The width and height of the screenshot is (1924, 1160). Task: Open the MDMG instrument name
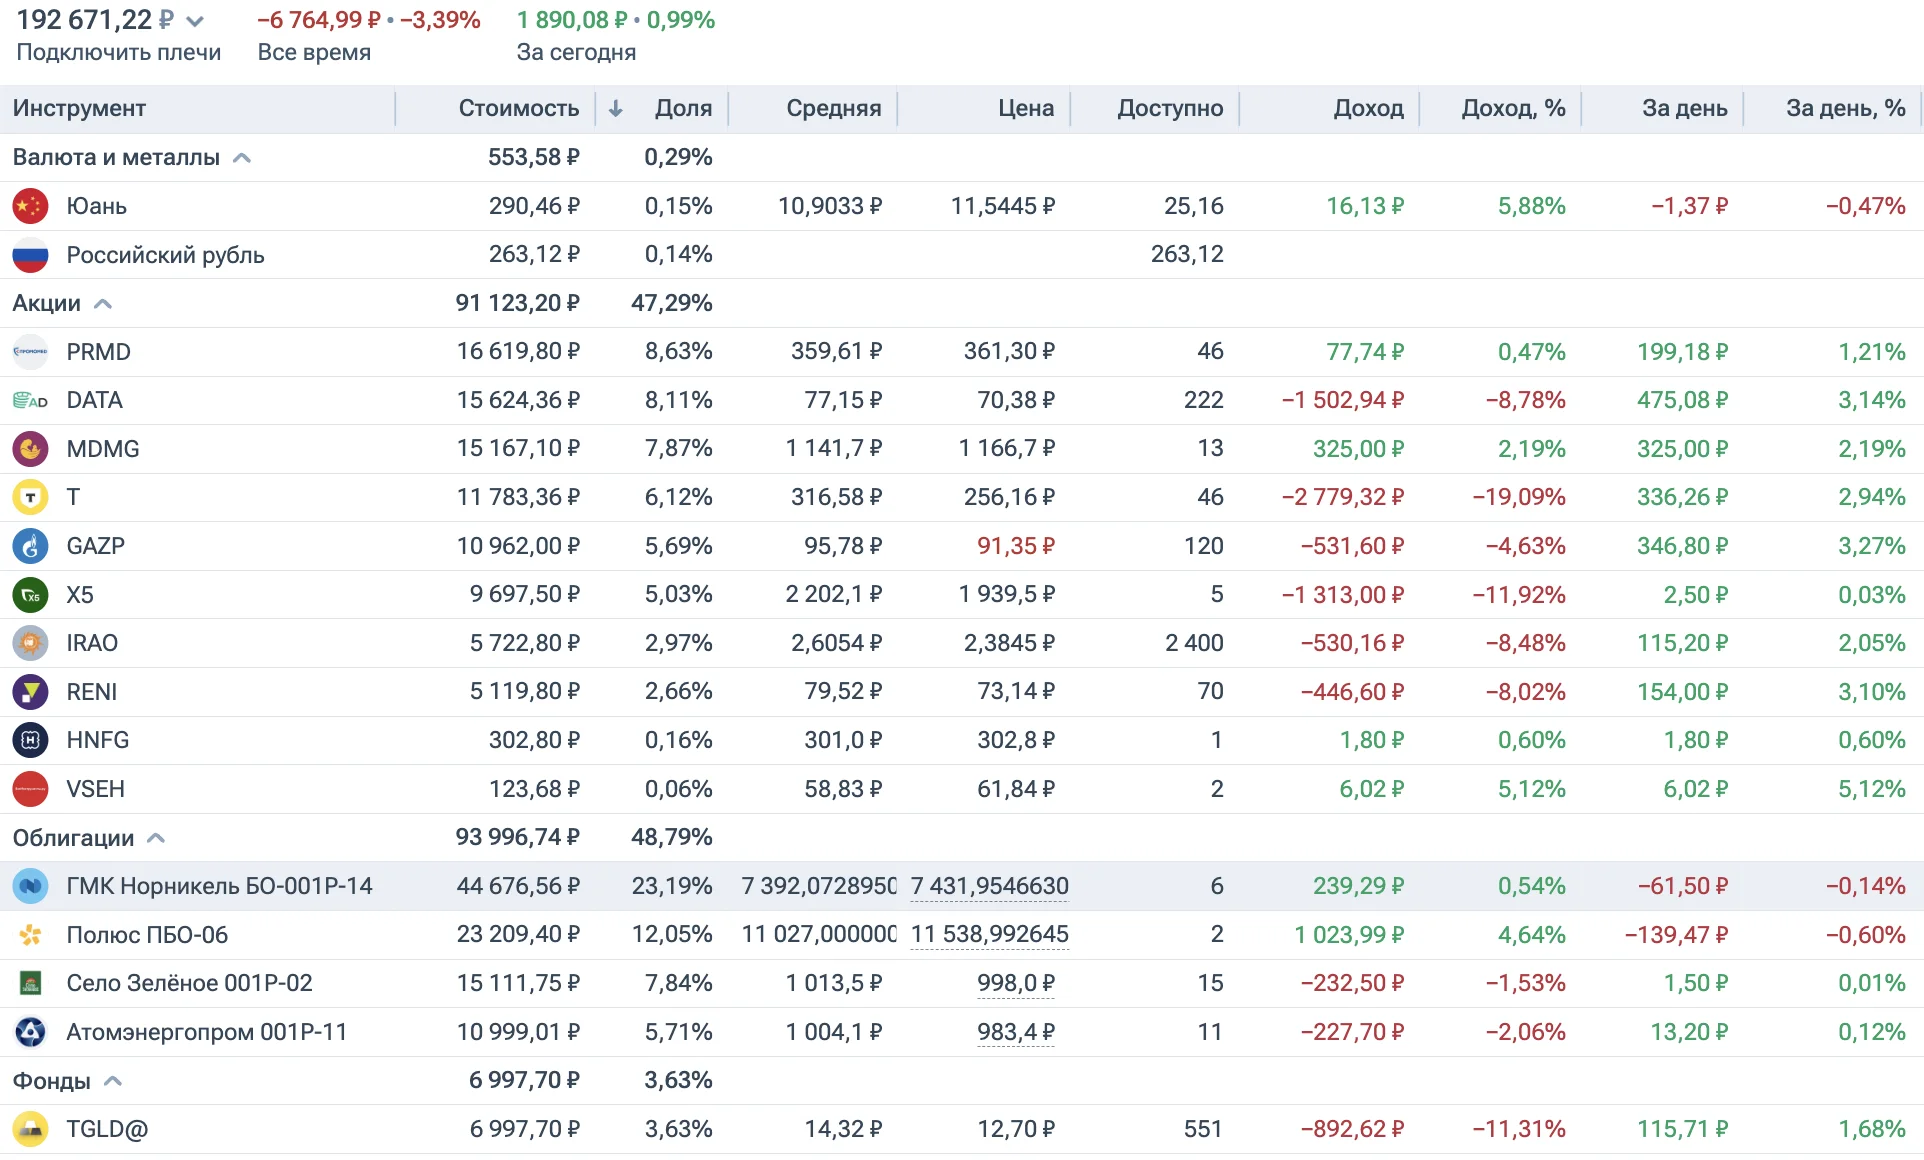[x=103, y=449]
